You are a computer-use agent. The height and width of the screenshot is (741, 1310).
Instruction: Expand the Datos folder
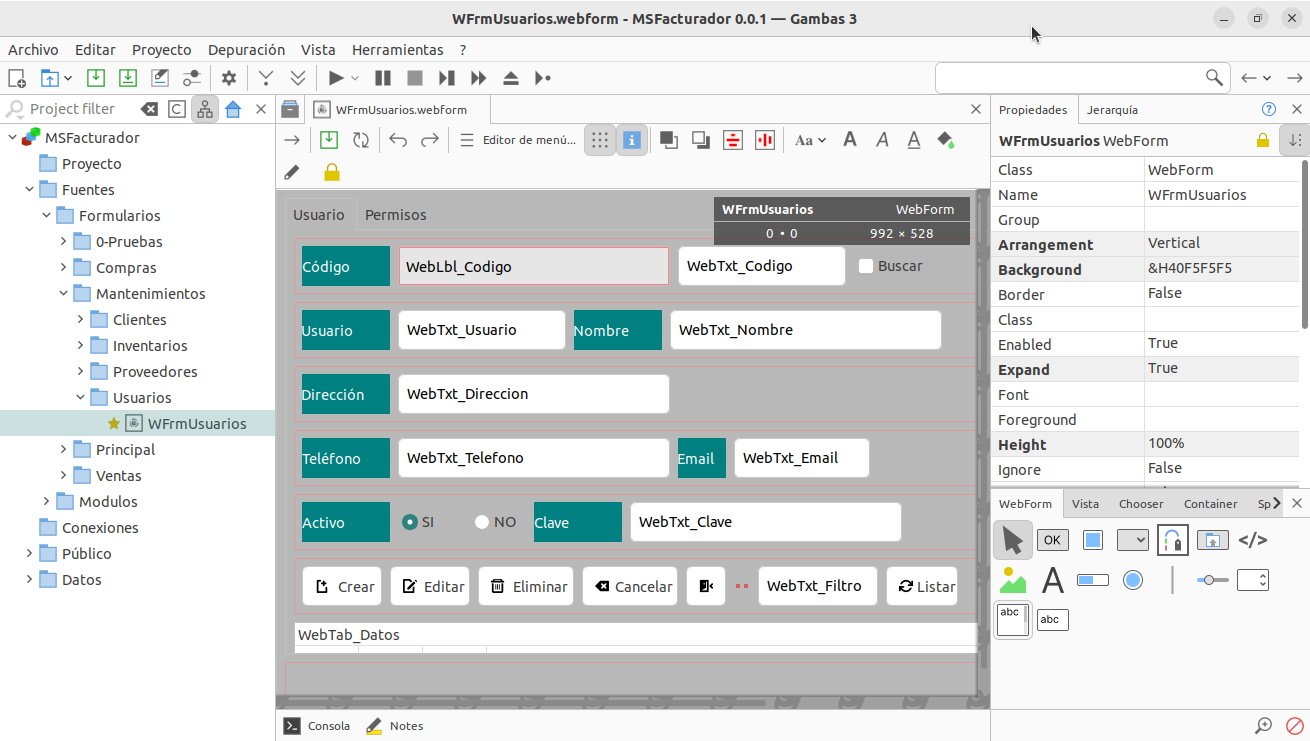(x=29, y=580)
